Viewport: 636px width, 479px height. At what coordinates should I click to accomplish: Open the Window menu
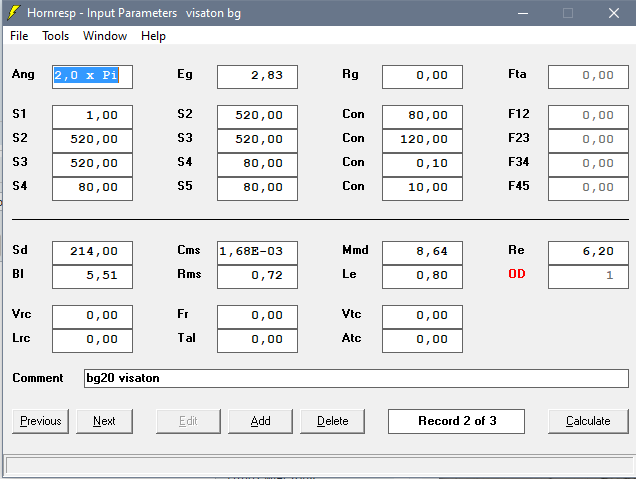tap(105, 36)
